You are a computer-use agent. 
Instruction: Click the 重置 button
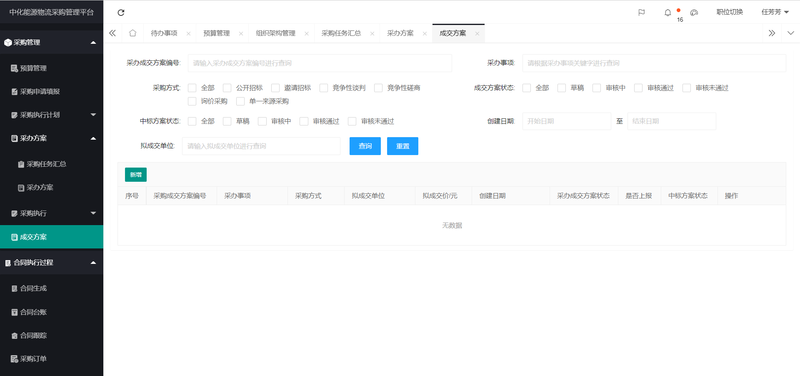[x=403, y=146]
